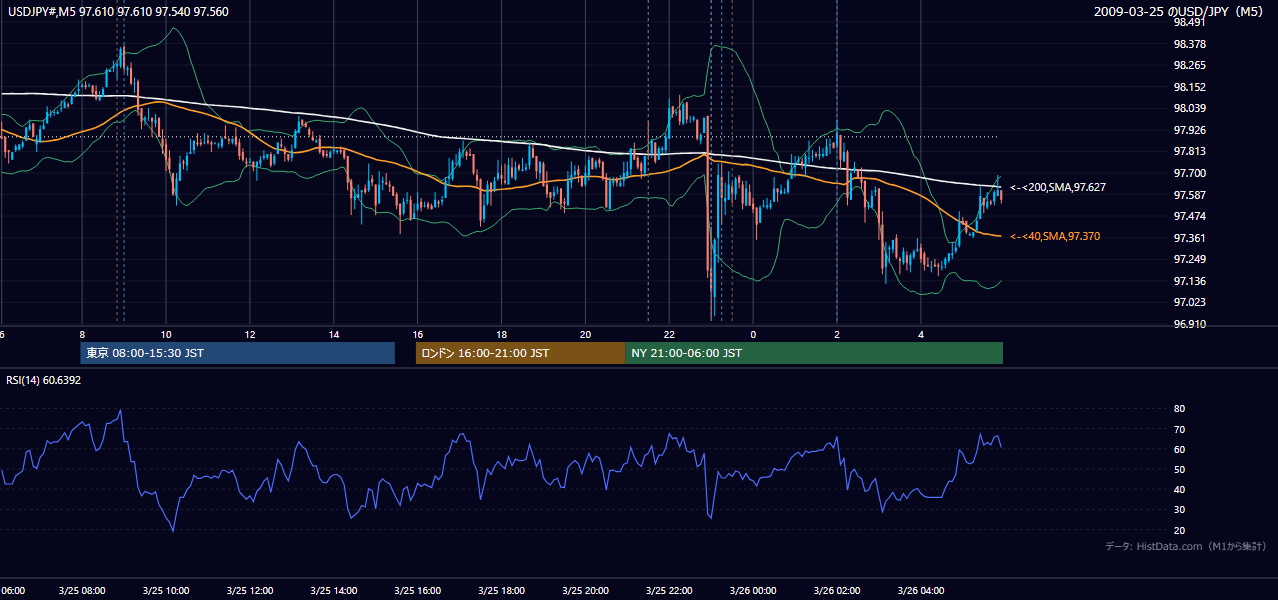
Task: Click the 3/25 16:00 time label
Action: [x=418, y=591]
